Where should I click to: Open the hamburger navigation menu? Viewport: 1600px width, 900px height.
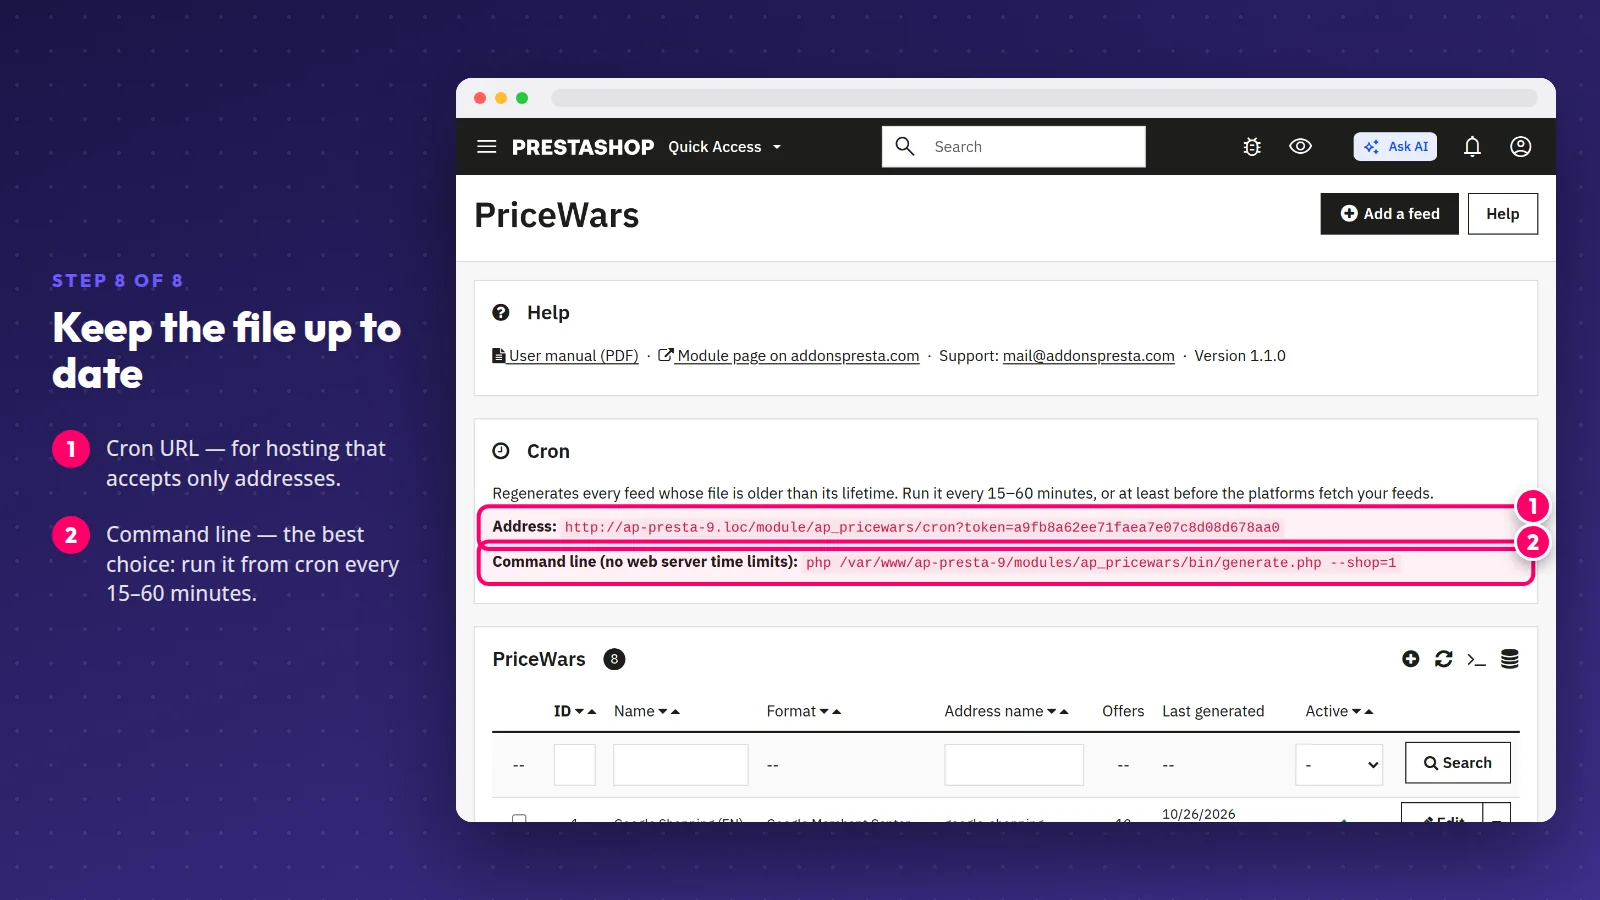click(487, 147)
